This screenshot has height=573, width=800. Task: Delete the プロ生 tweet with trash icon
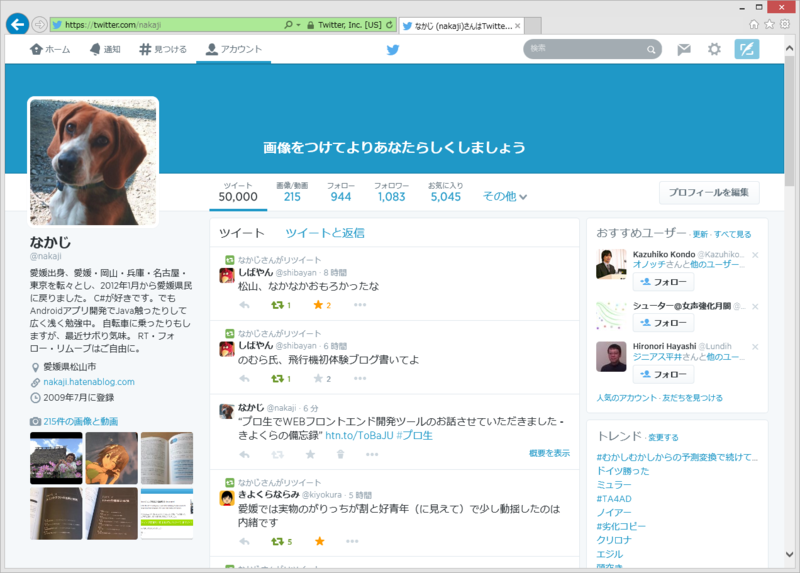coord(340,454)
